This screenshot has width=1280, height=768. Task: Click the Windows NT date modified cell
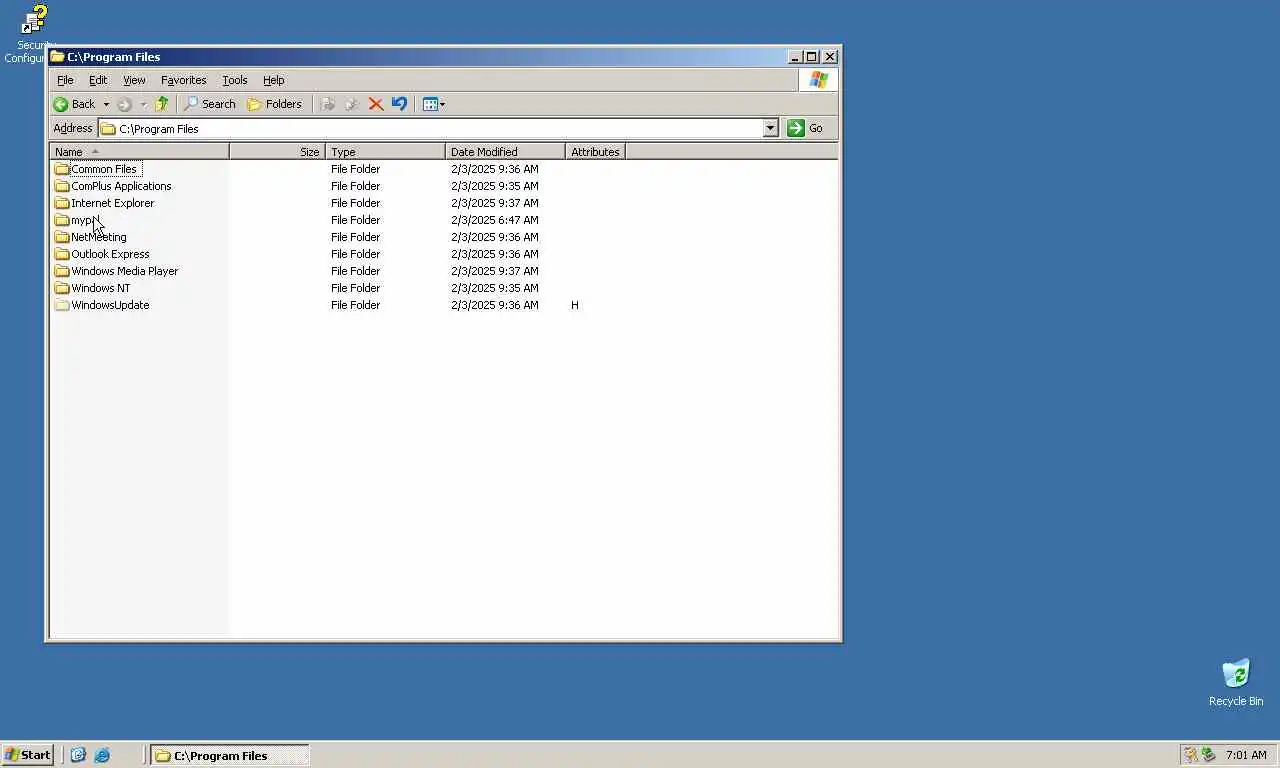click(x=495, y=288)
